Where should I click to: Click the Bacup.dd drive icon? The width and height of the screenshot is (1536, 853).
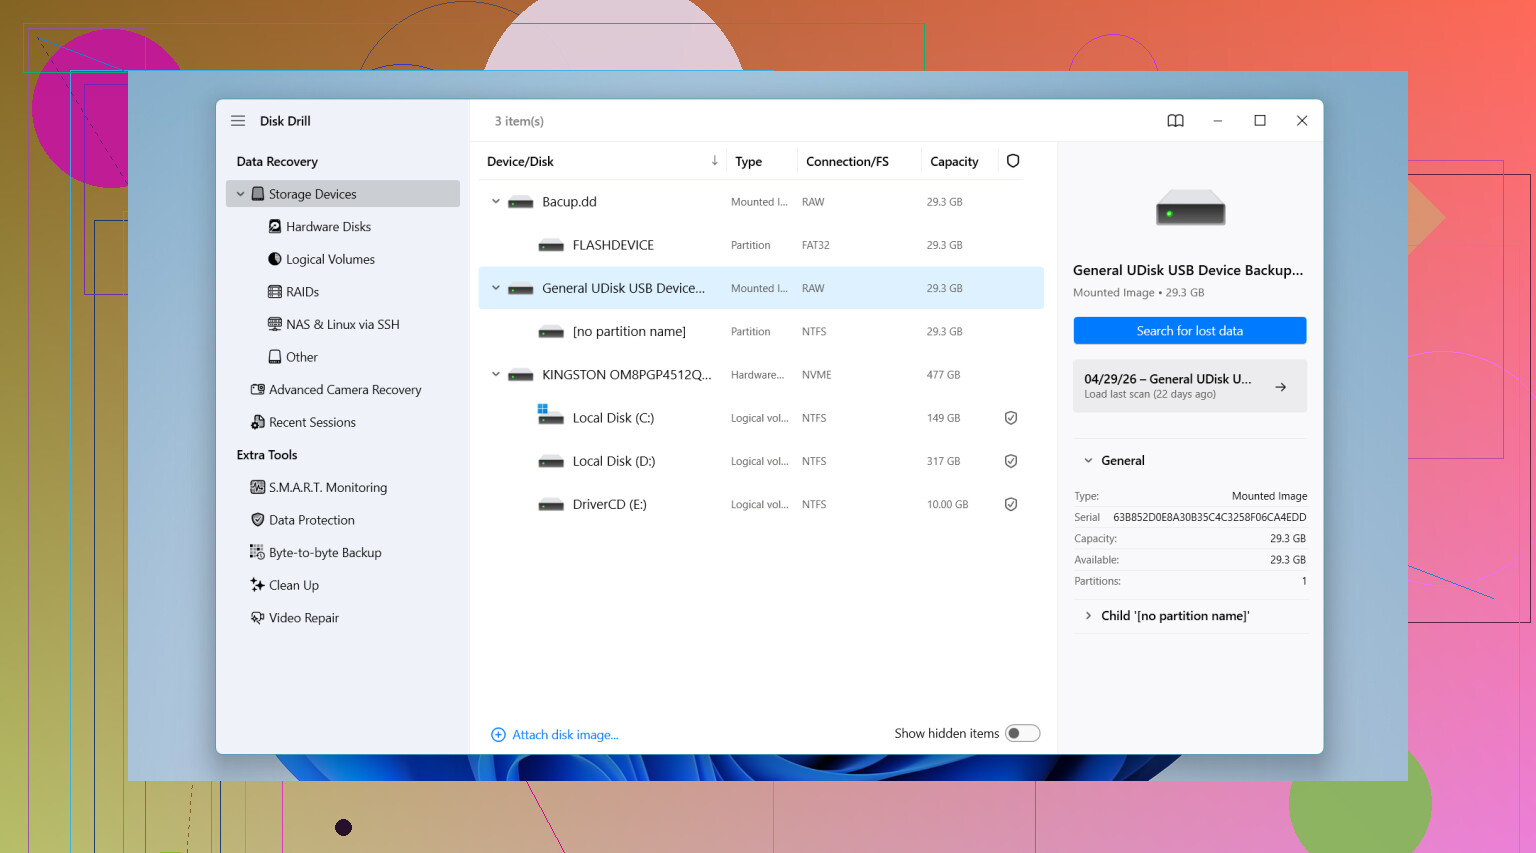click(521, 203)
